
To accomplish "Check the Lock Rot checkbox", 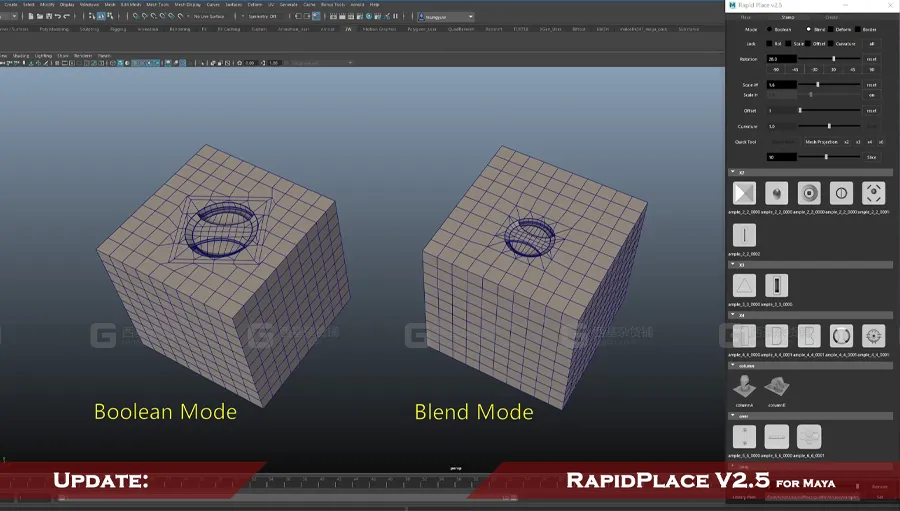I will coord(769,44).
